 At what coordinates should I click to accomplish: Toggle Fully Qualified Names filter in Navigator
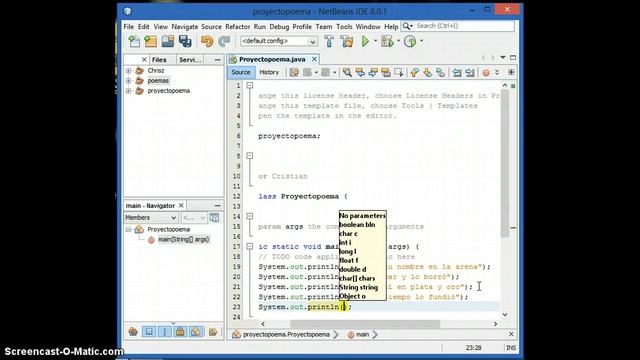[213, 331]
